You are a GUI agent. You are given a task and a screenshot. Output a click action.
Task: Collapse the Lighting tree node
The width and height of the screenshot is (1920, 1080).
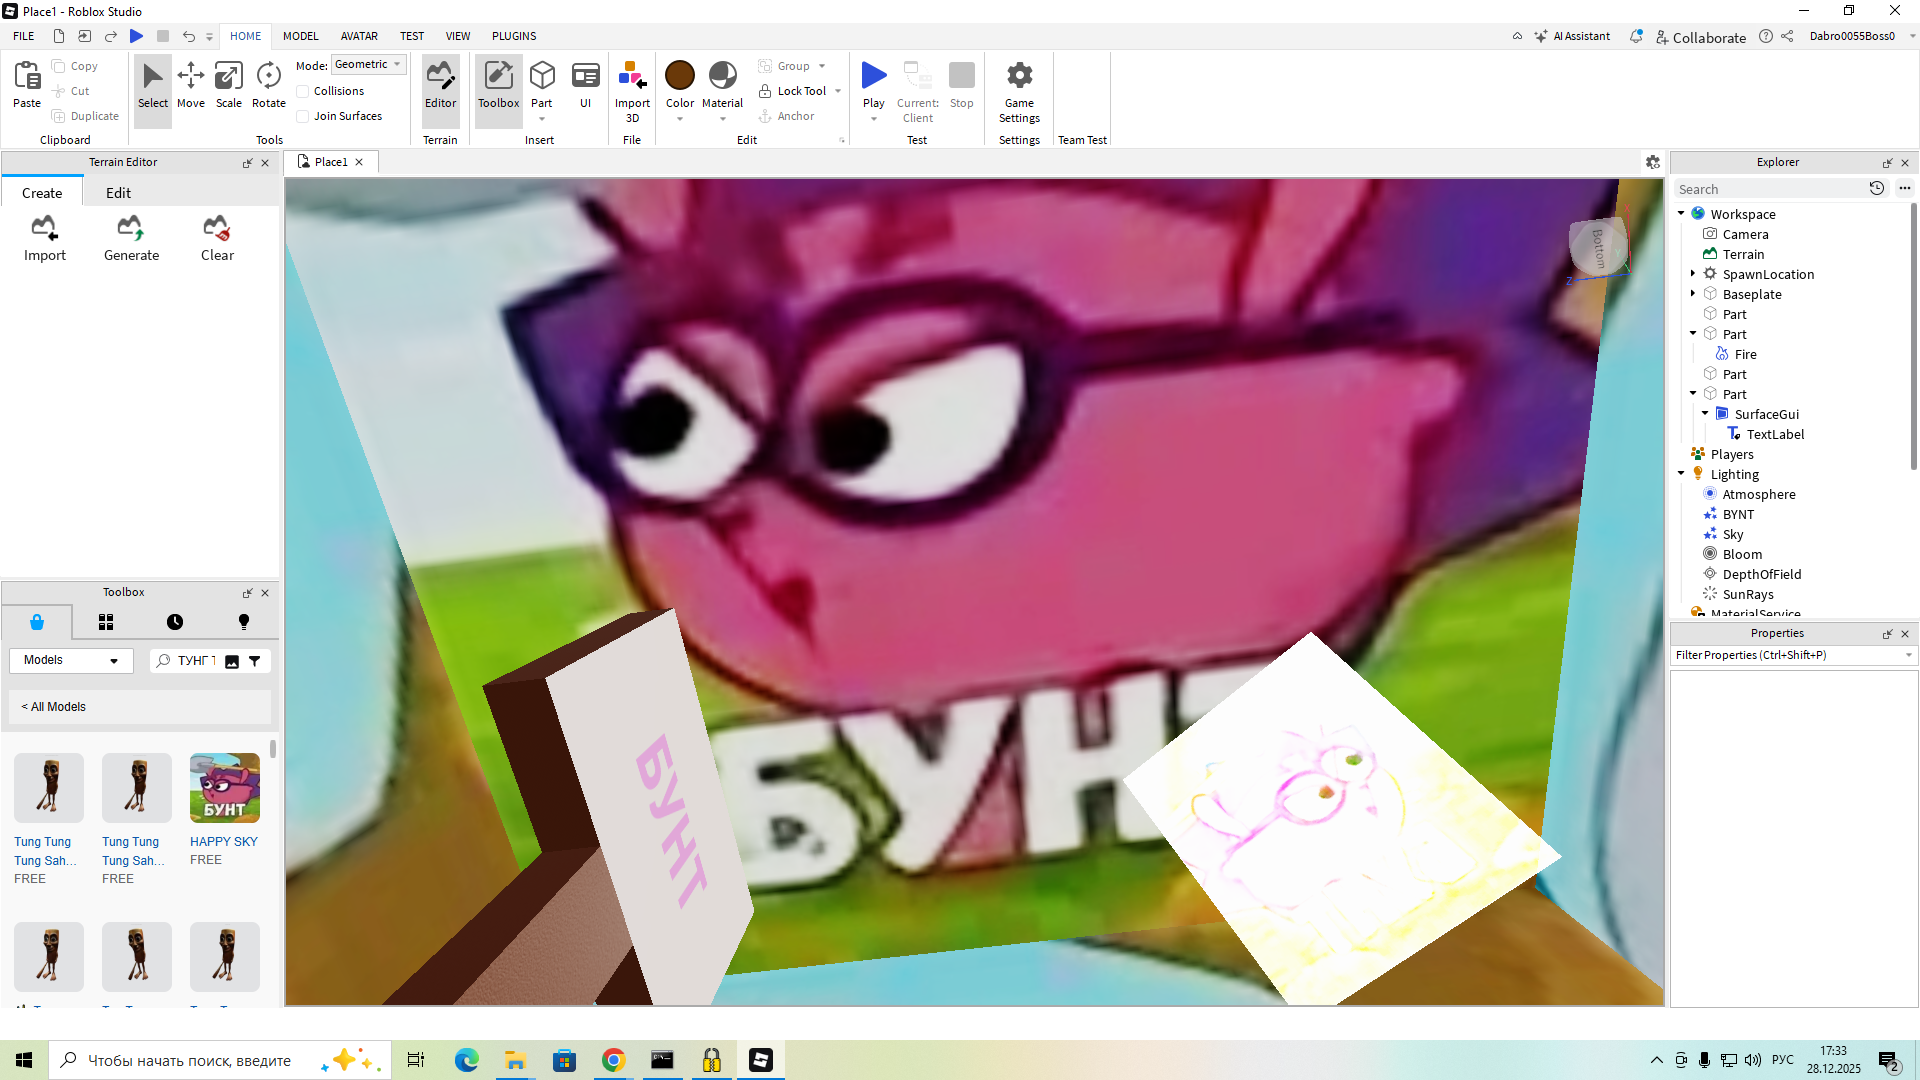[1681, 474]
